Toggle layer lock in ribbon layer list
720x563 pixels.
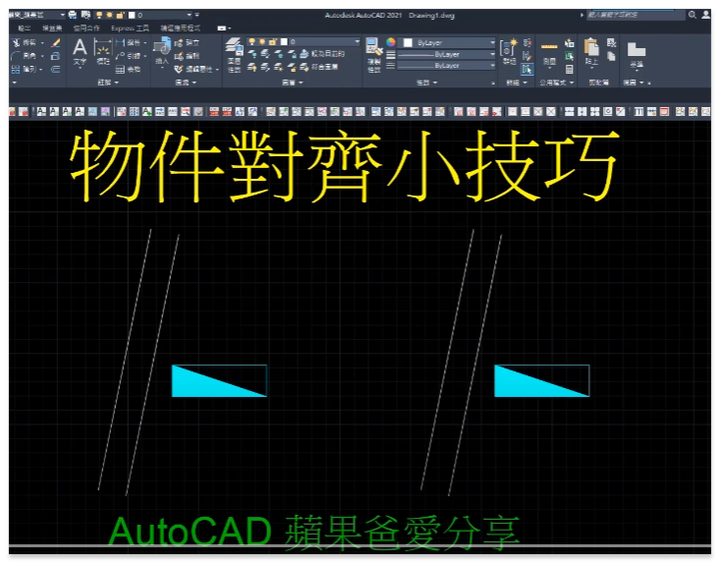(x=273, y=42)
